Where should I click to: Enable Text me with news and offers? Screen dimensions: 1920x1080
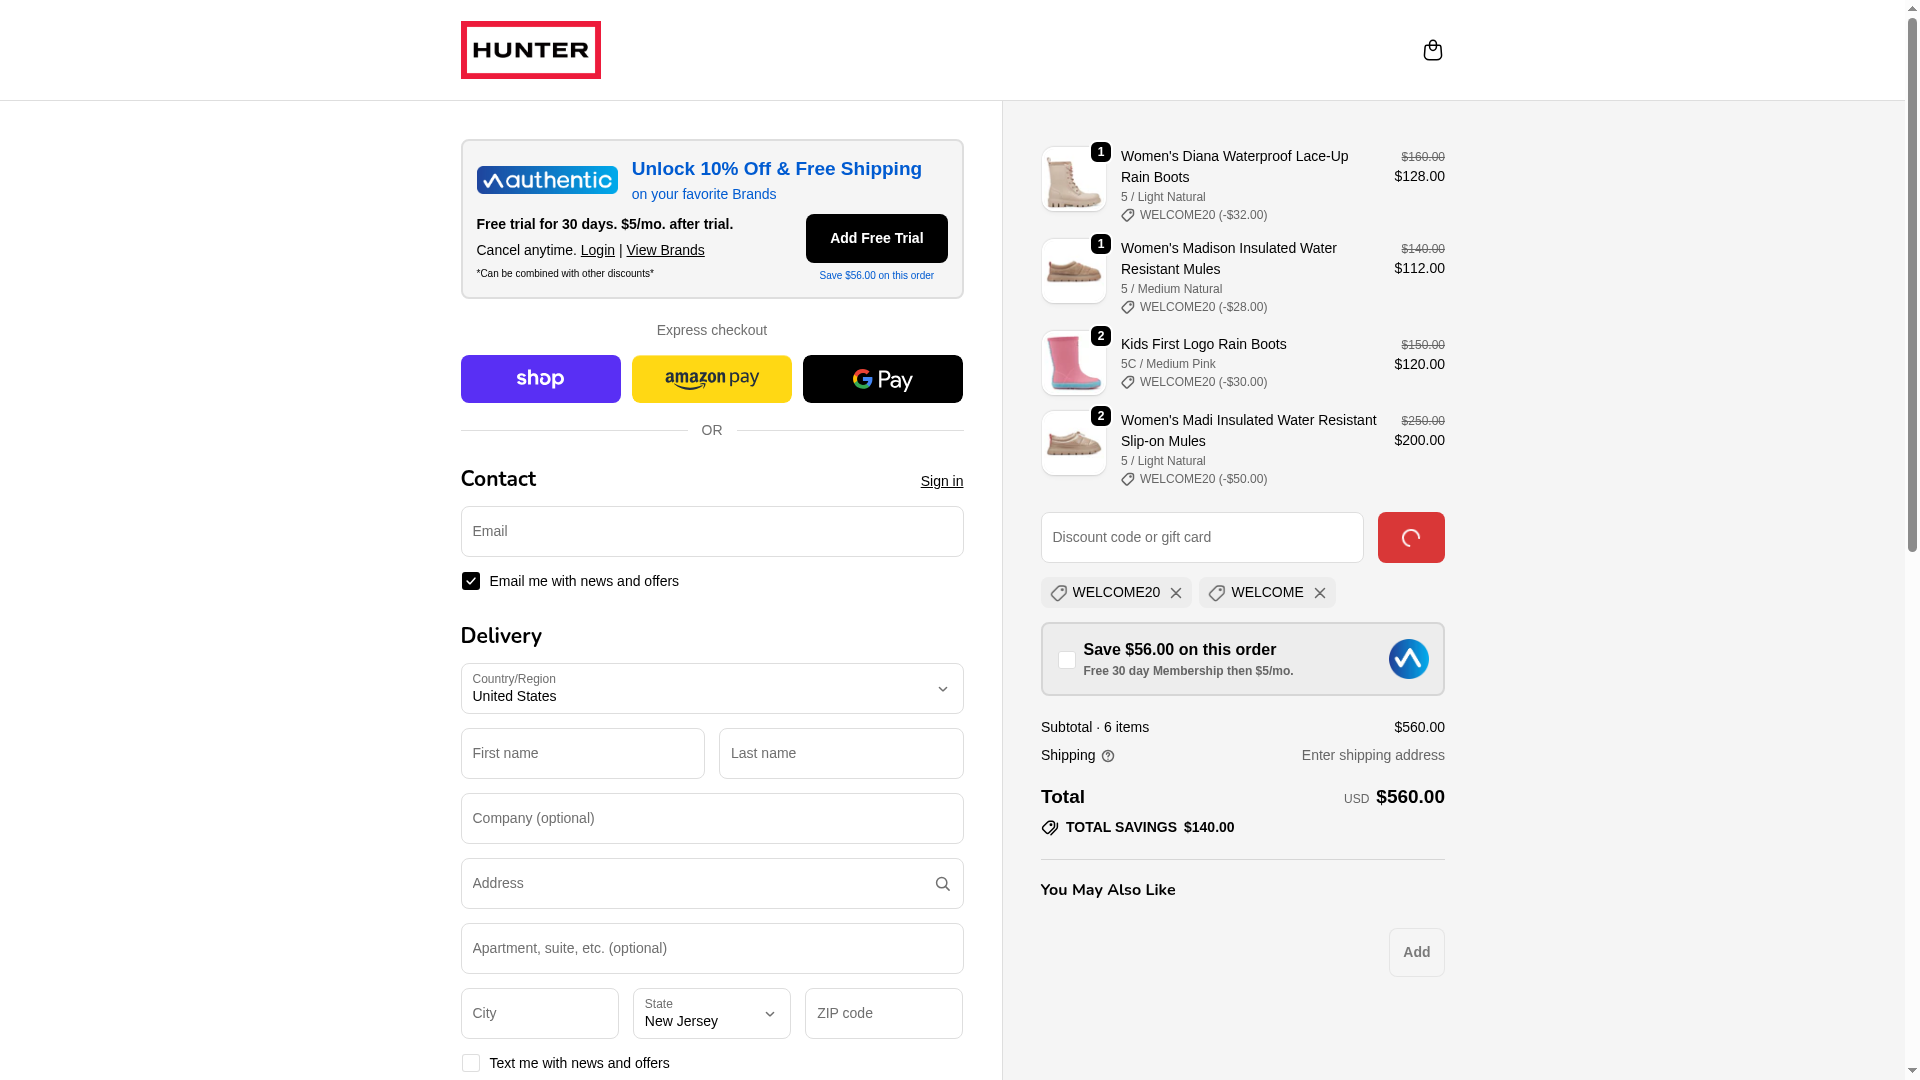pyautogui.click(x=471, y=1063)
